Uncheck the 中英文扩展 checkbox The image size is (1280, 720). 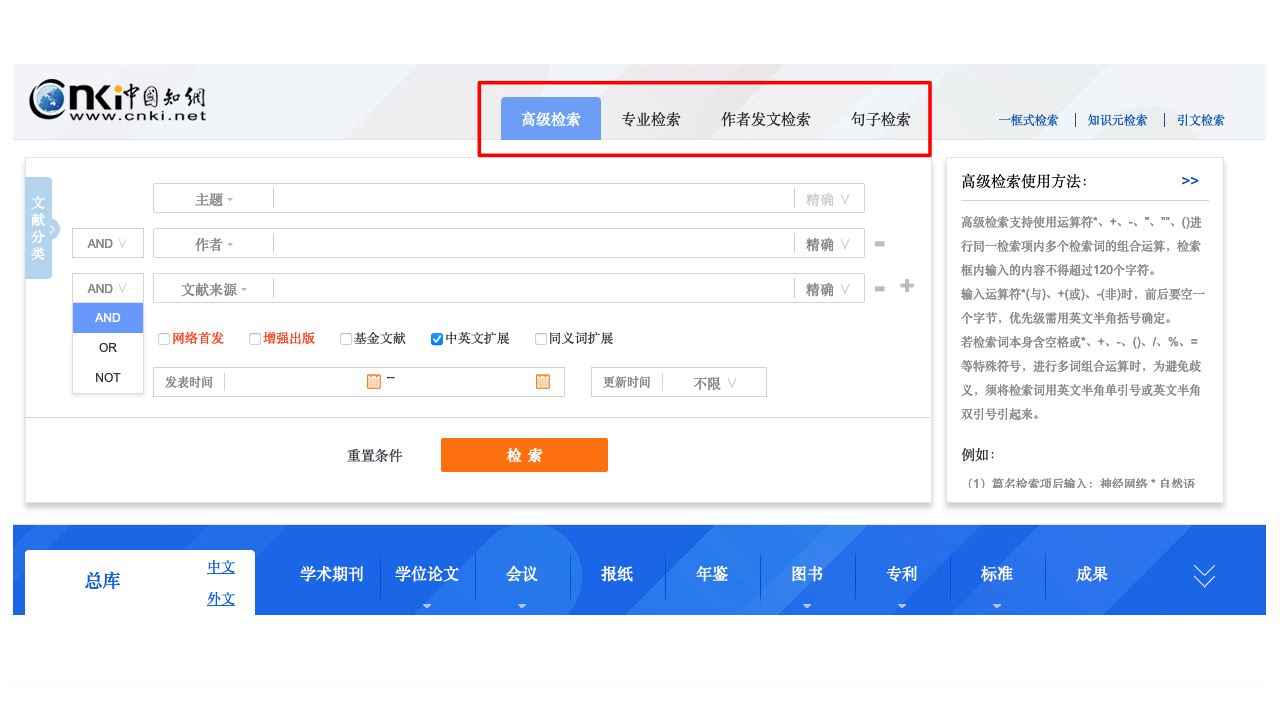tap(437, 339)
